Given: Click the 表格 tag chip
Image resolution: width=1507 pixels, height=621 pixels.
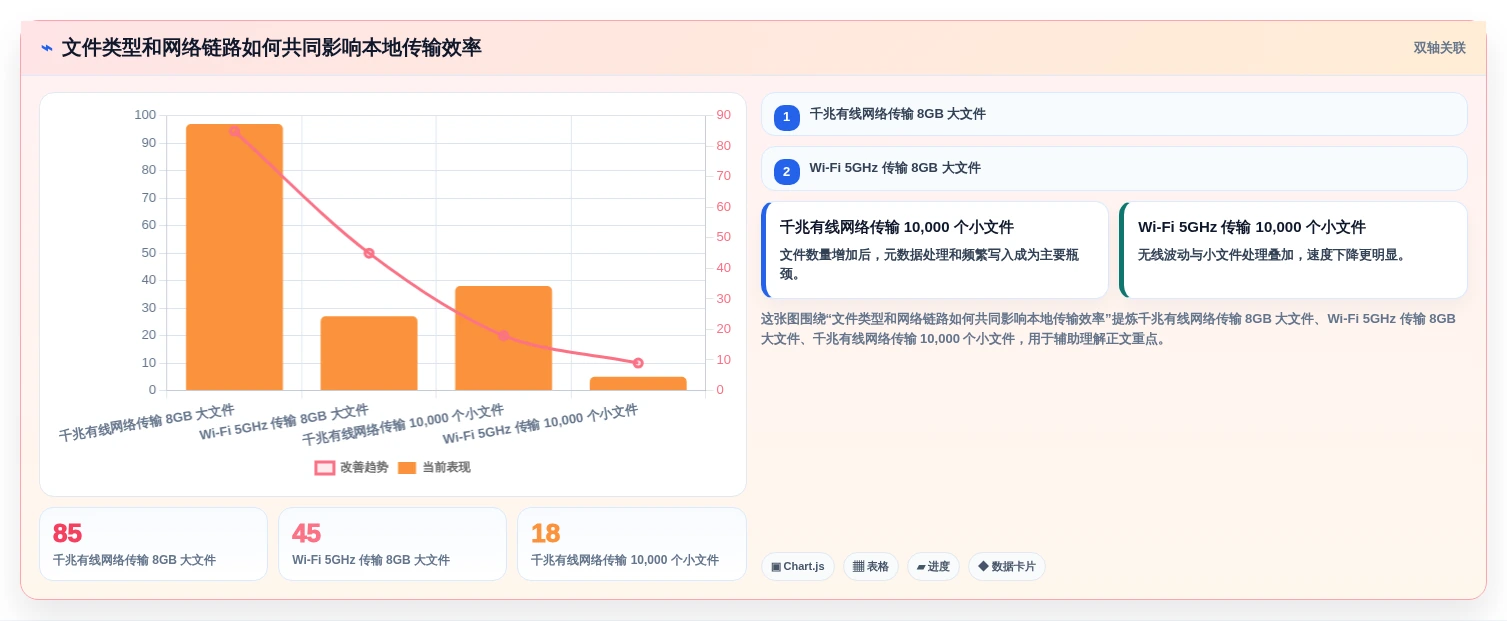Looking at the screenshot, I should (x=871, y=566).
